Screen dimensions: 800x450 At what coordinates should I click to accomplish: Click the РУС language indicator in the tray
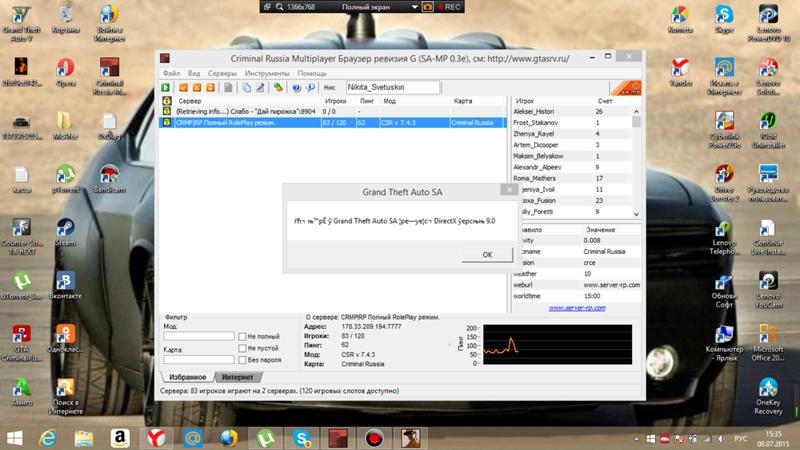(x=740, y=439)
